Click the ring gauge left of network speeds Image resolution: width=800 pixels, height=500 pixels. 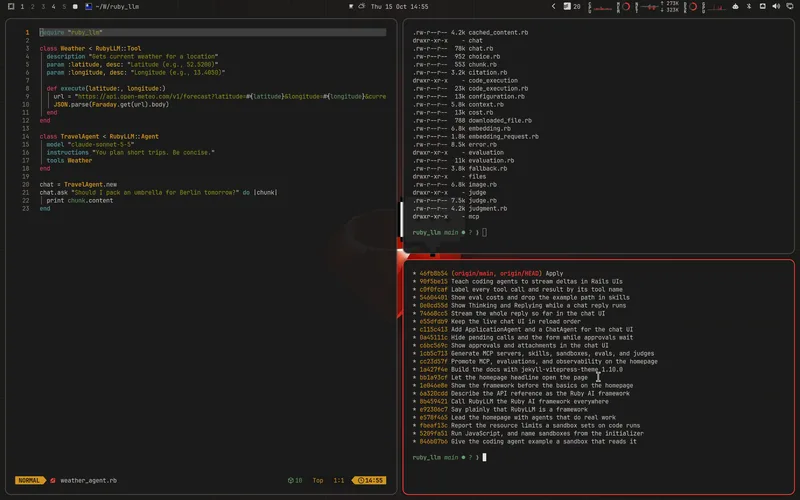(x=627, y=7)
